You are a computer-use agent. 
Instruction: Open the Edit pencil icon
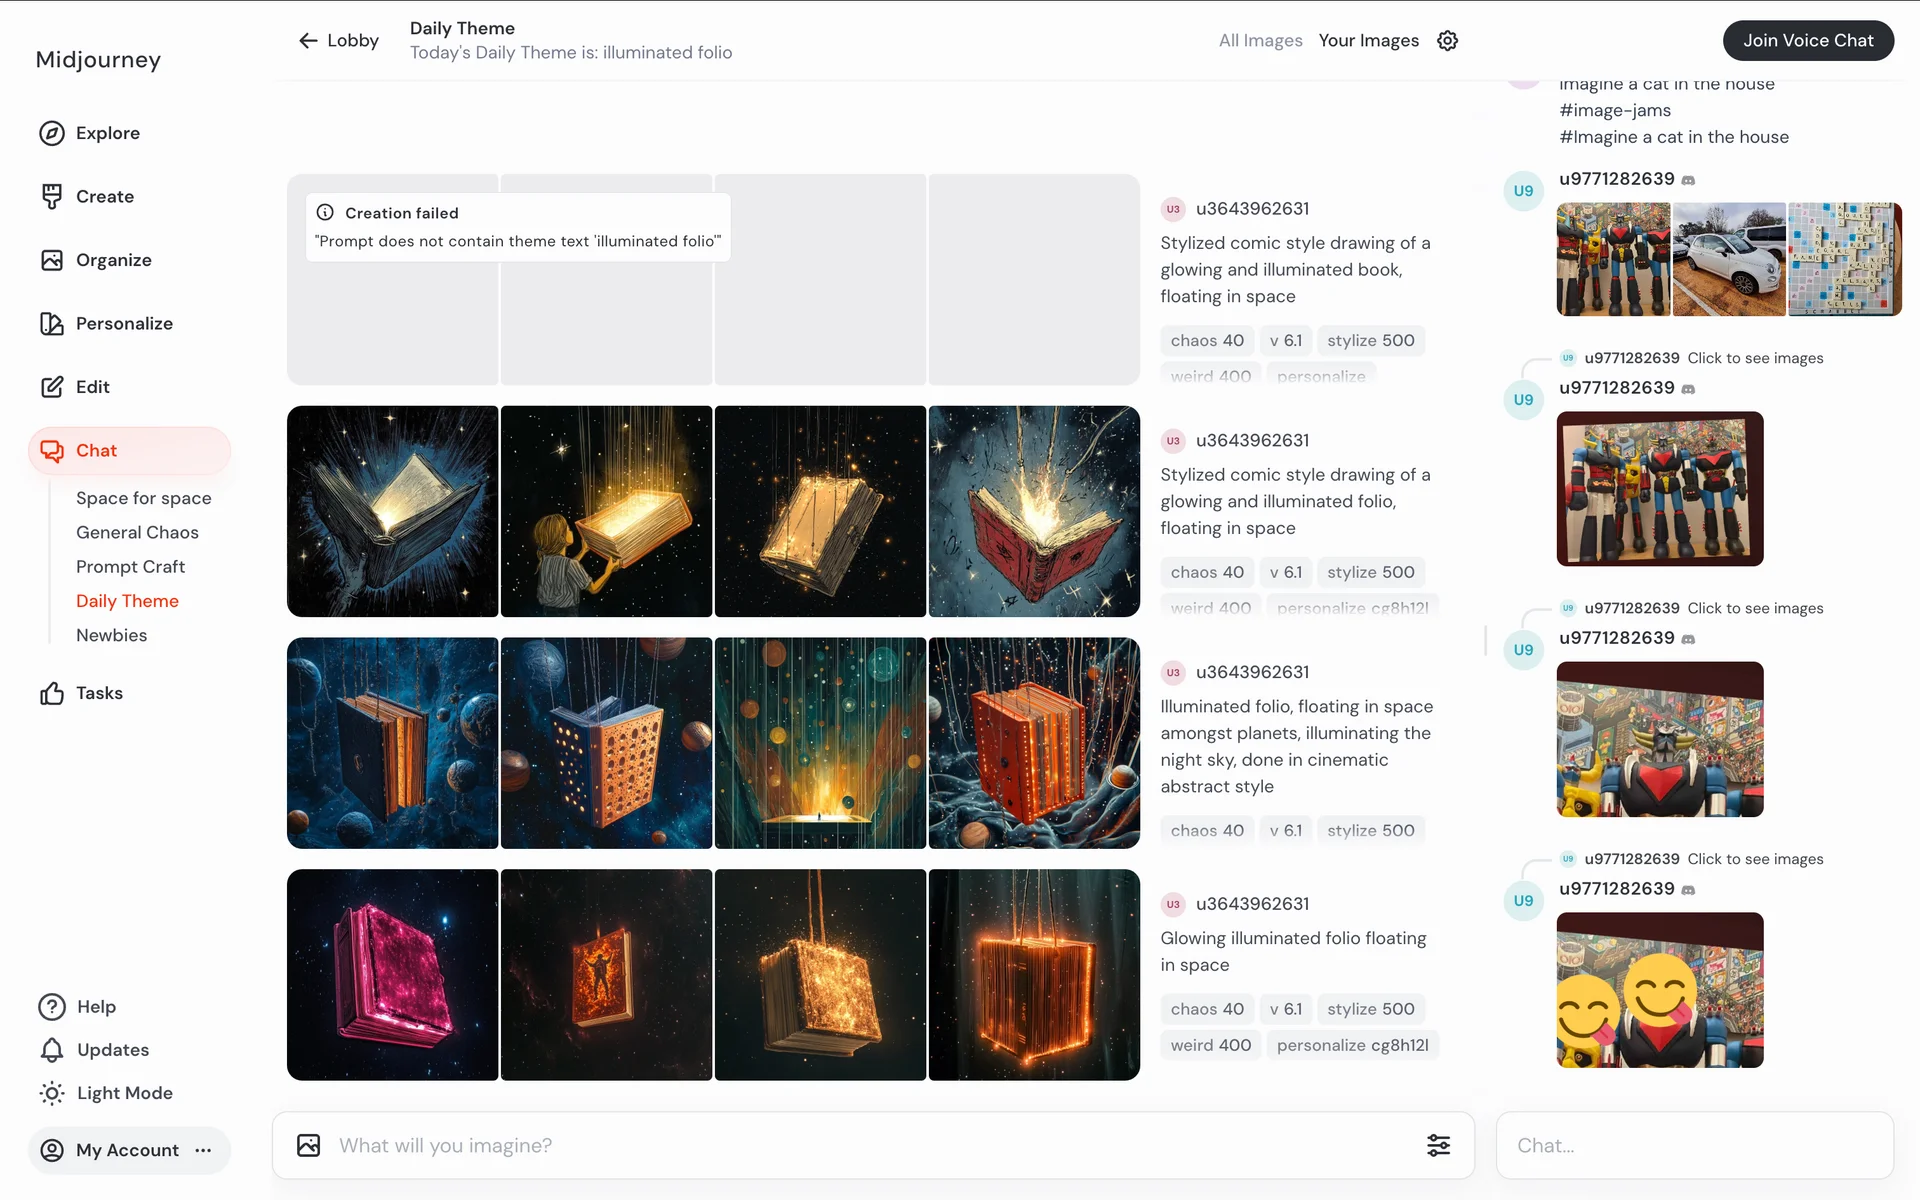point(52,387)
